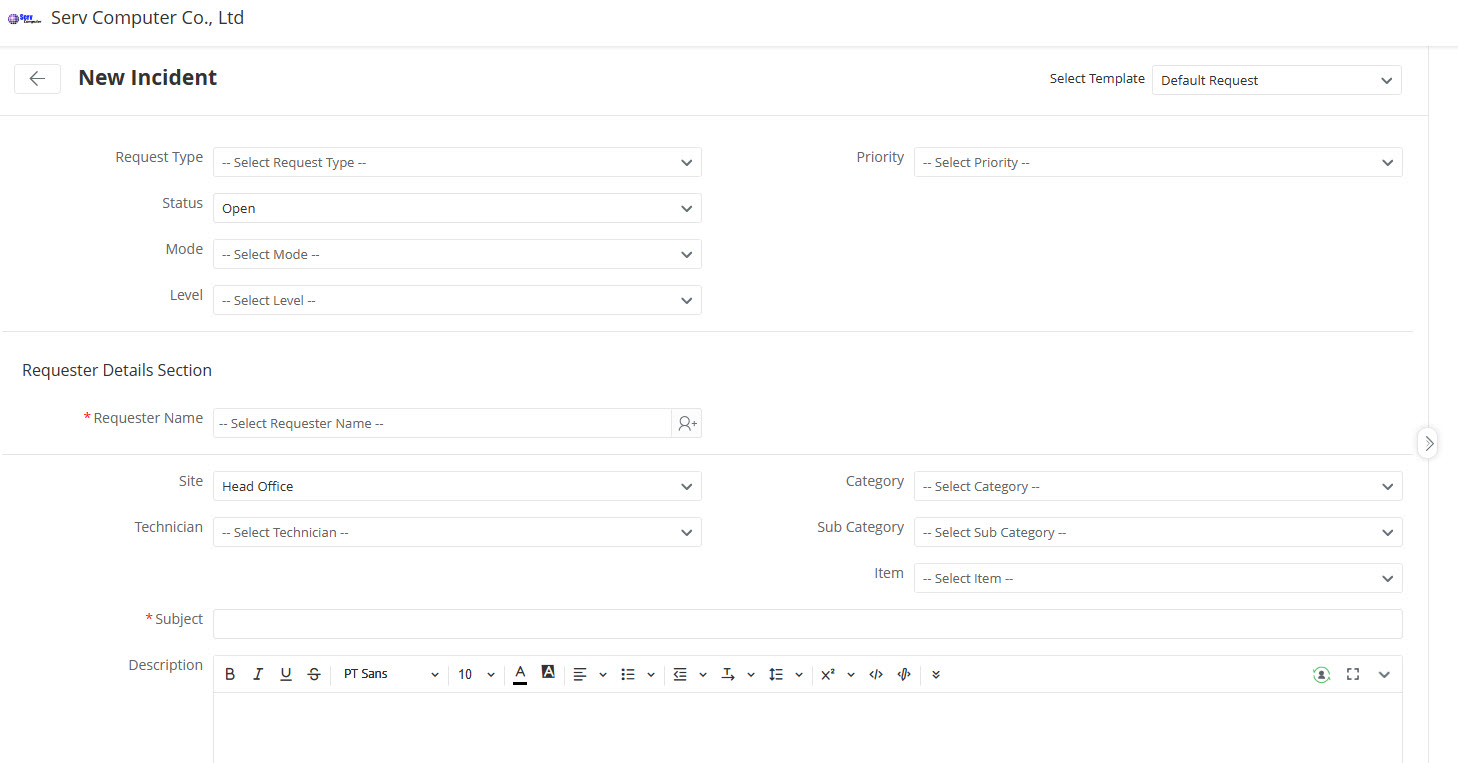Expand the Select Template dropdown
The width and height of the screenshot is (1458, 763).
(x=1276, y=80)
